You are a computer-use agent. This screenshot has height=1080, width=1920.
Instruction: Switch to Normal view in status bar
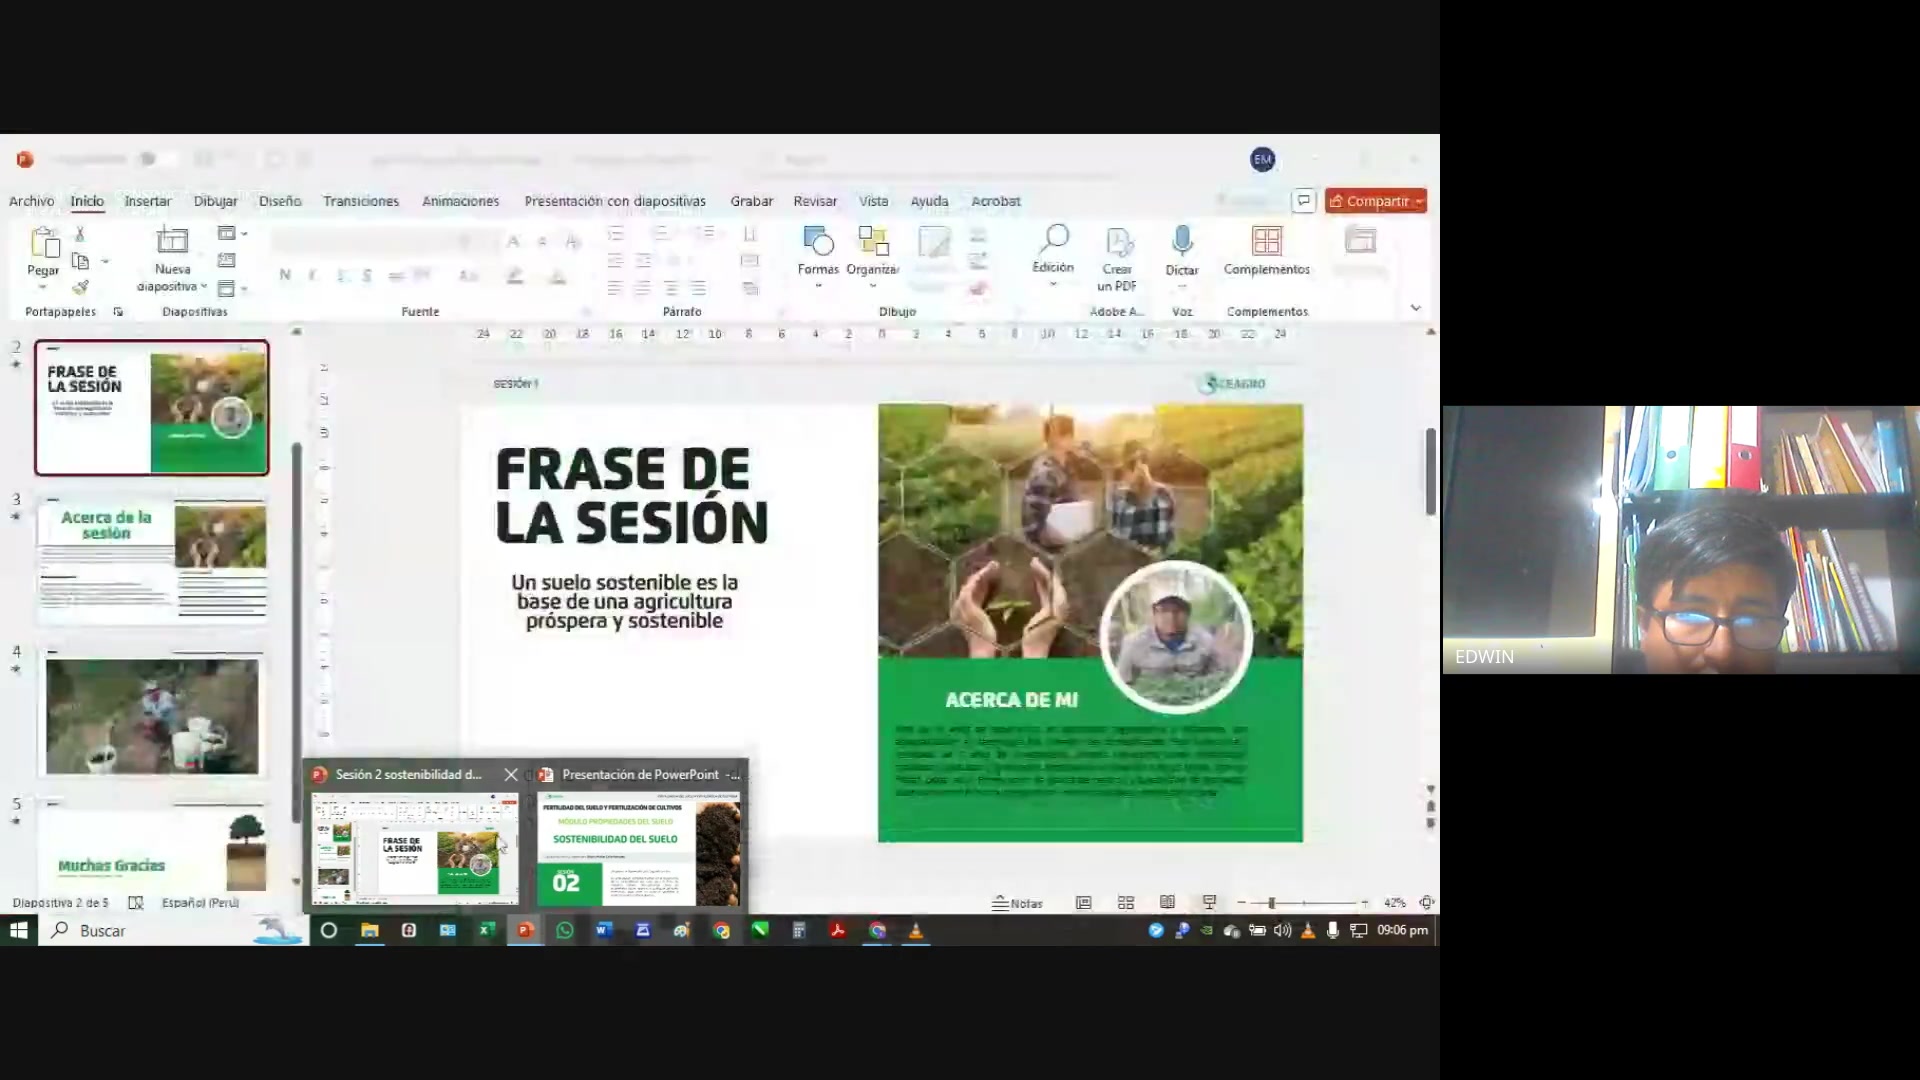tap(1083, 903)
